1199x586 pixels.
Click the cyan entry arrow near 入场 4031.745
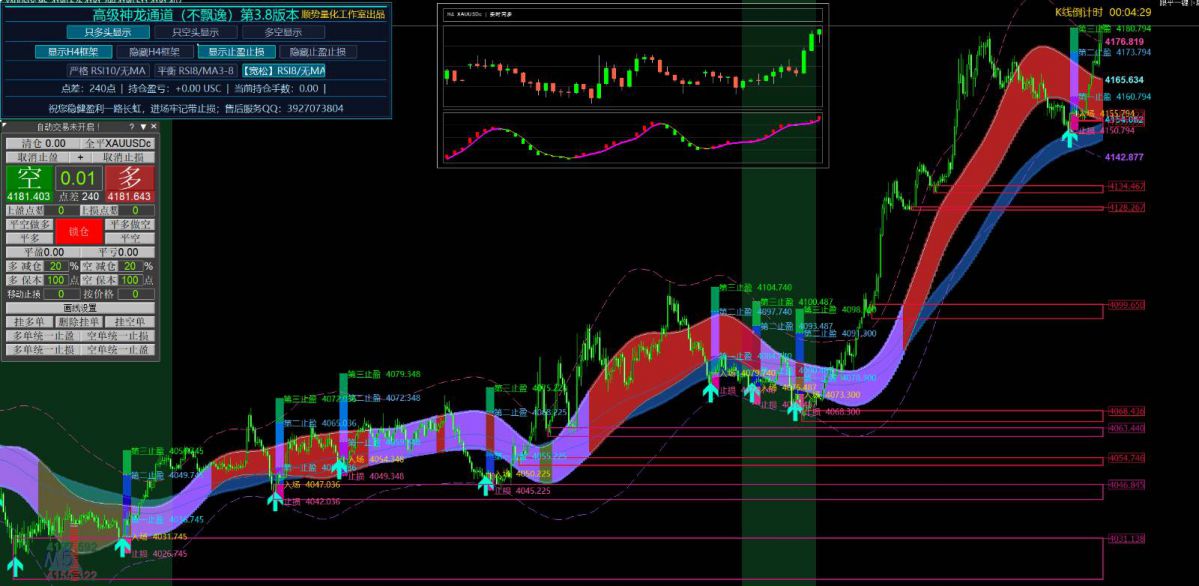122,548
